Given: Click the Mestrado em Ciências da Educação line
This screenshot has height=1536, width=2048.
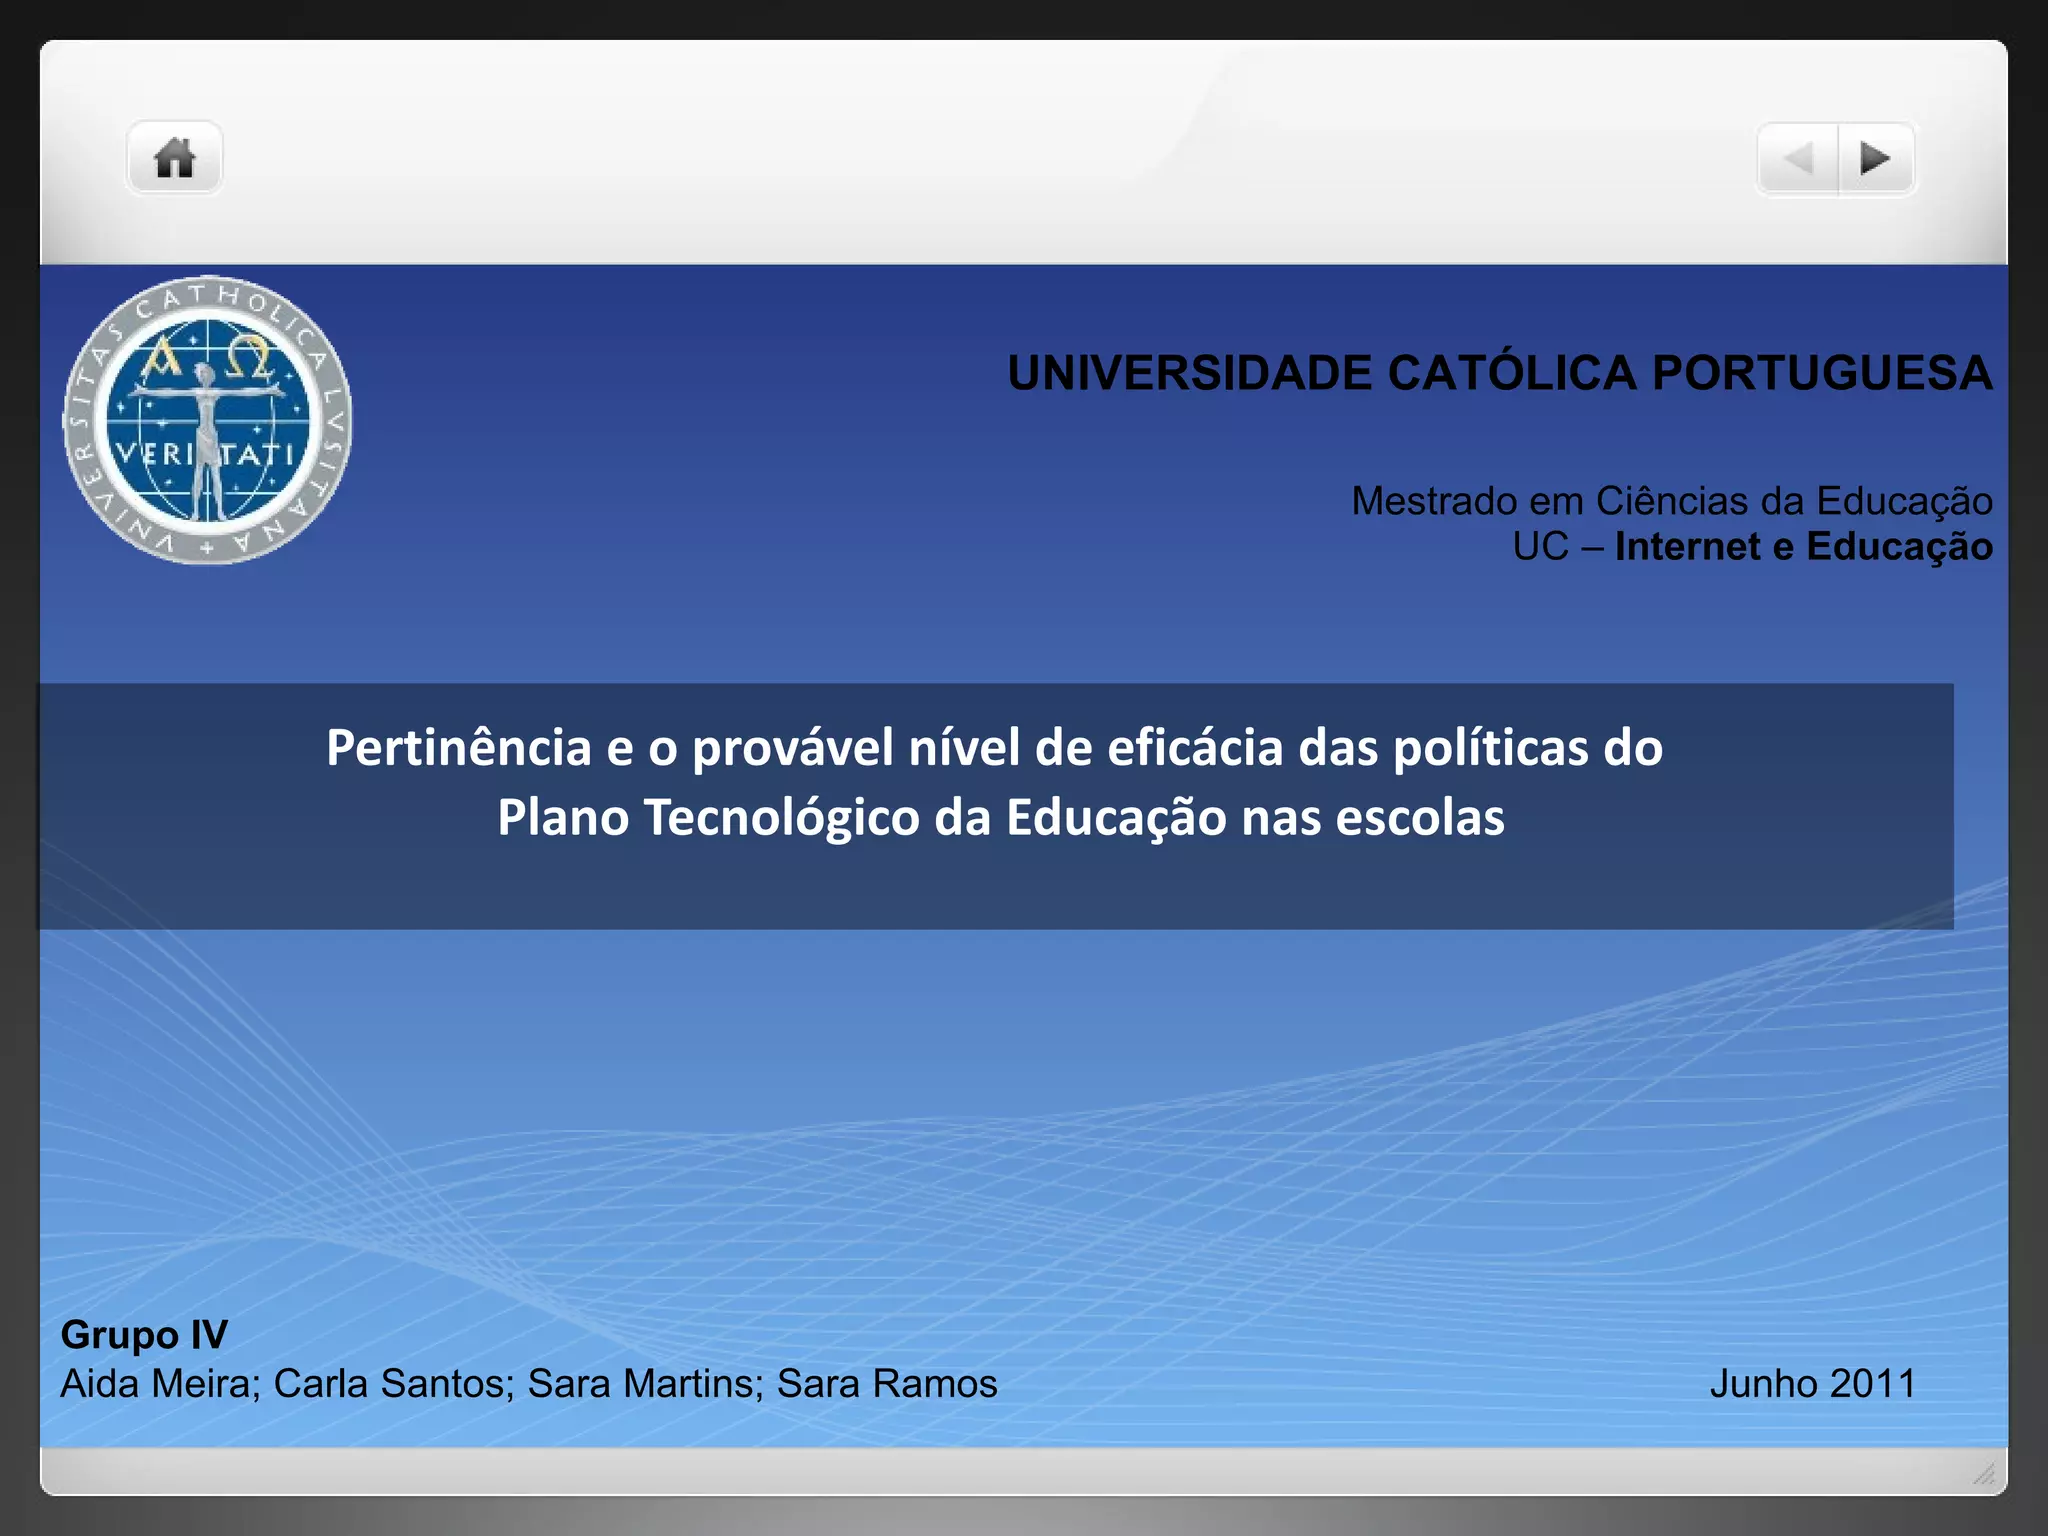Looking at the screenshot, I should coord(1671,500).
